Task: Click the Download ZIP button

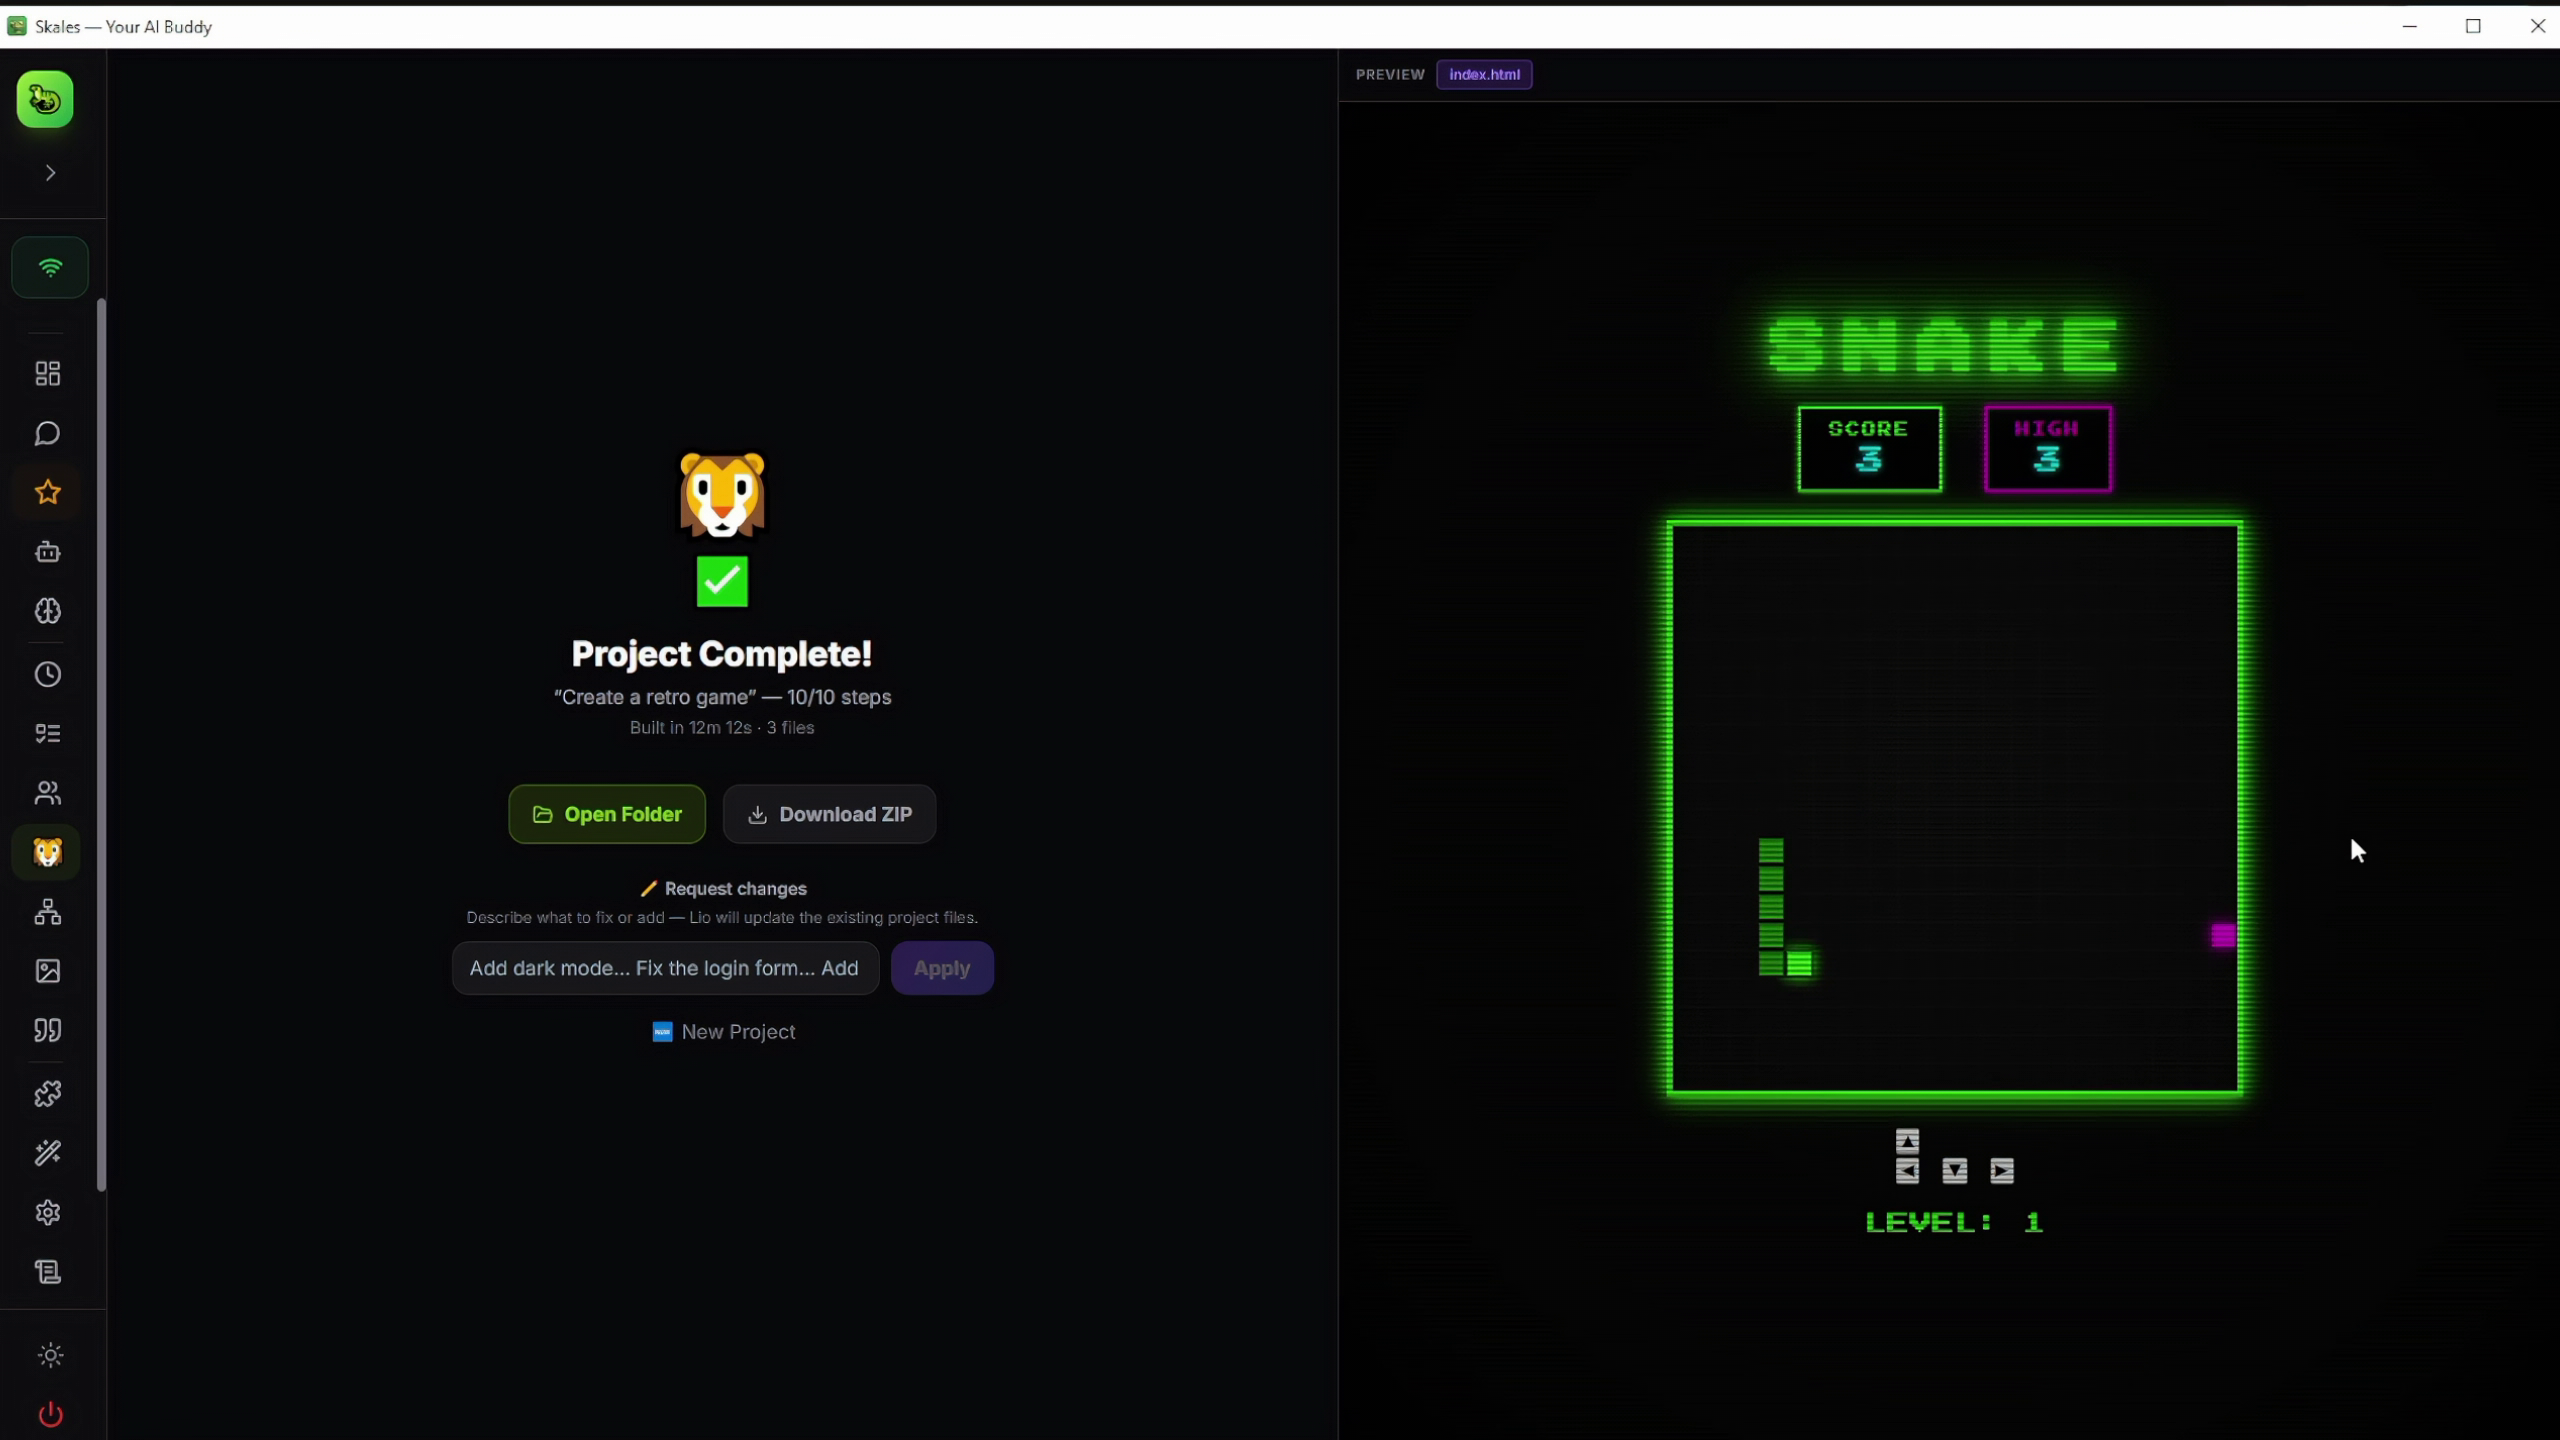Action: 829,814
